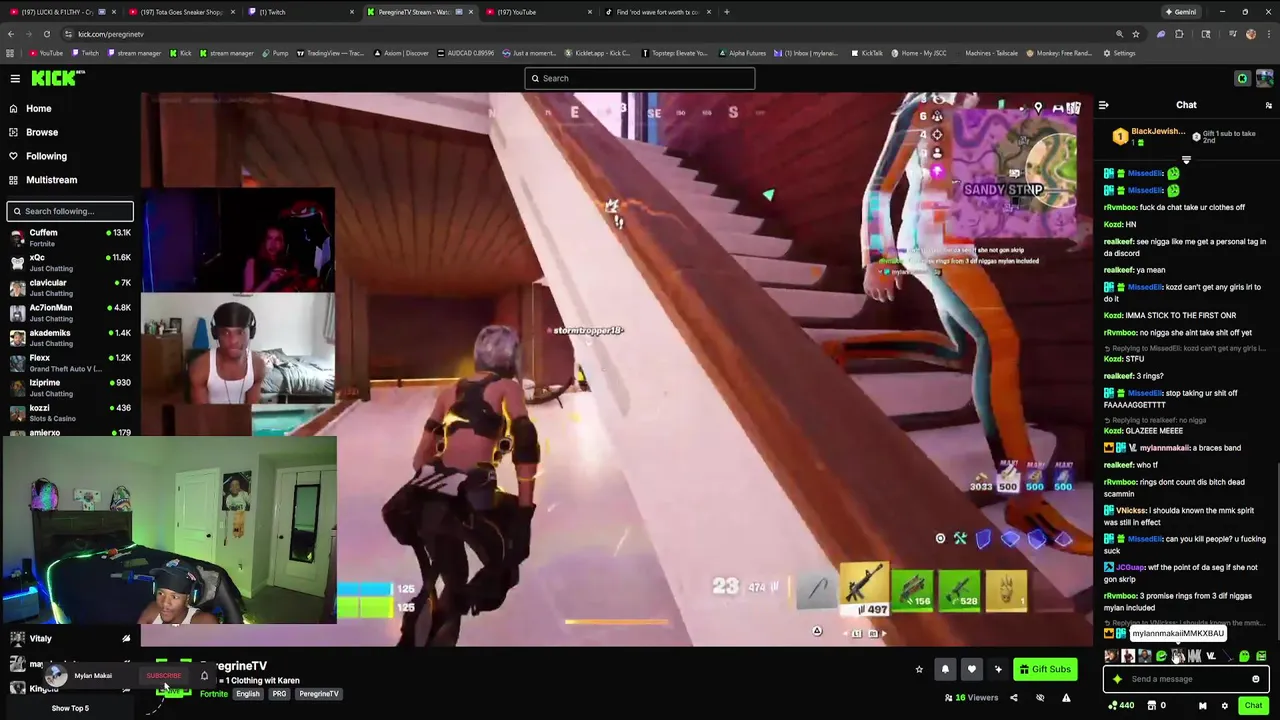Click the Gemini button in browser
The width and height of the screenshot is (1280, 720).
(x=1180, y=12)
